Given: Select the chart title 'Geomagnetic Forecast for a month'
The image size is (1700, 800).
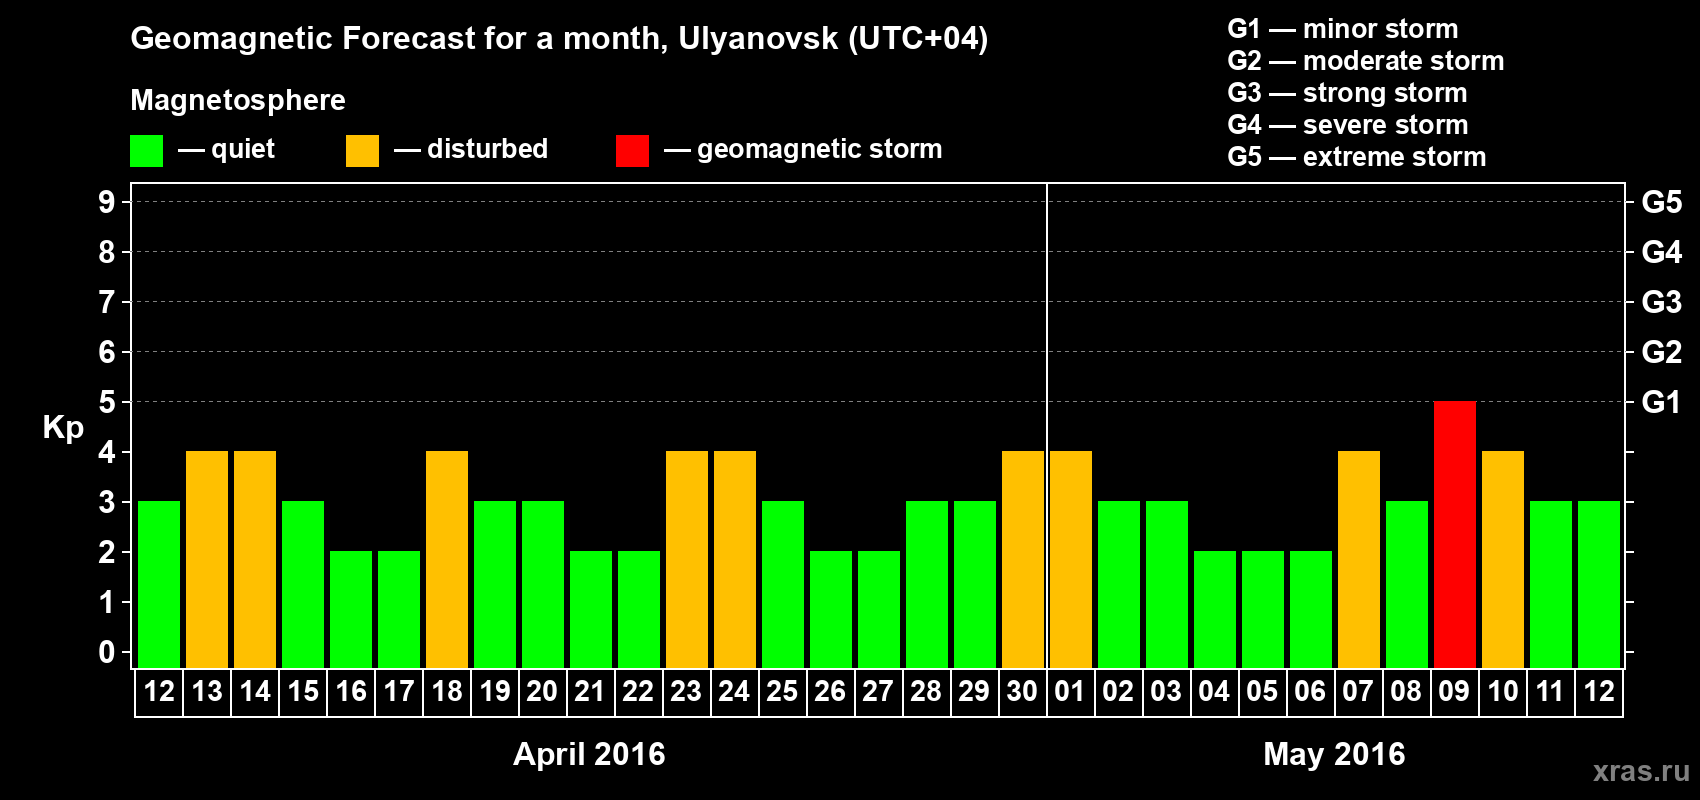Looking at the screenshot, I should click(x=399, y=38).
